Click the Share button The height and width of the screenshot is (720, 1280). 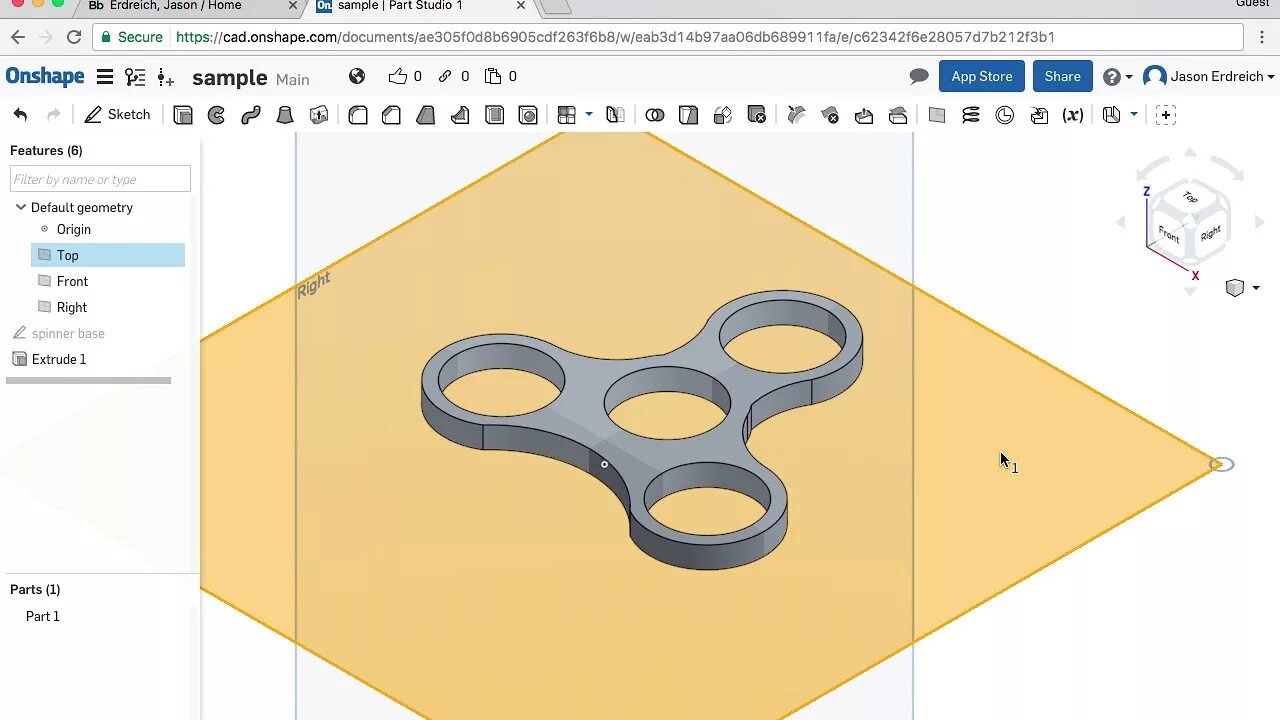[1062, 76]
